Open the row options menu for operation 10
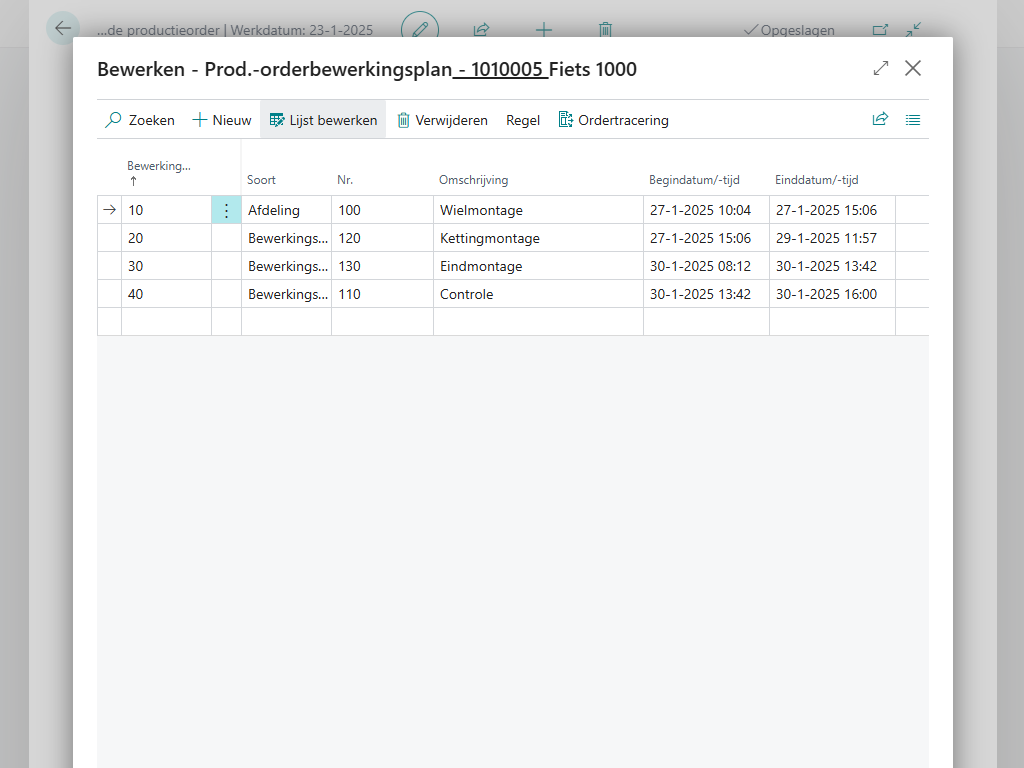This screenshot has width=1024, height=768. pyautogui.click(x=226, y=210)
